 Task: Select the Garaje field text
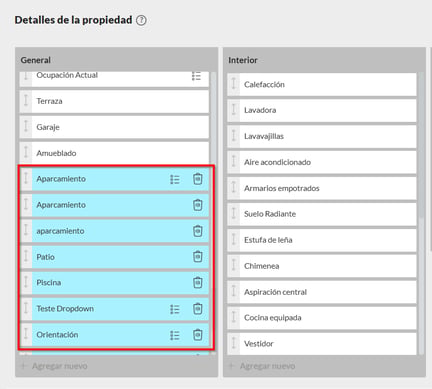(x=48, y=127)
